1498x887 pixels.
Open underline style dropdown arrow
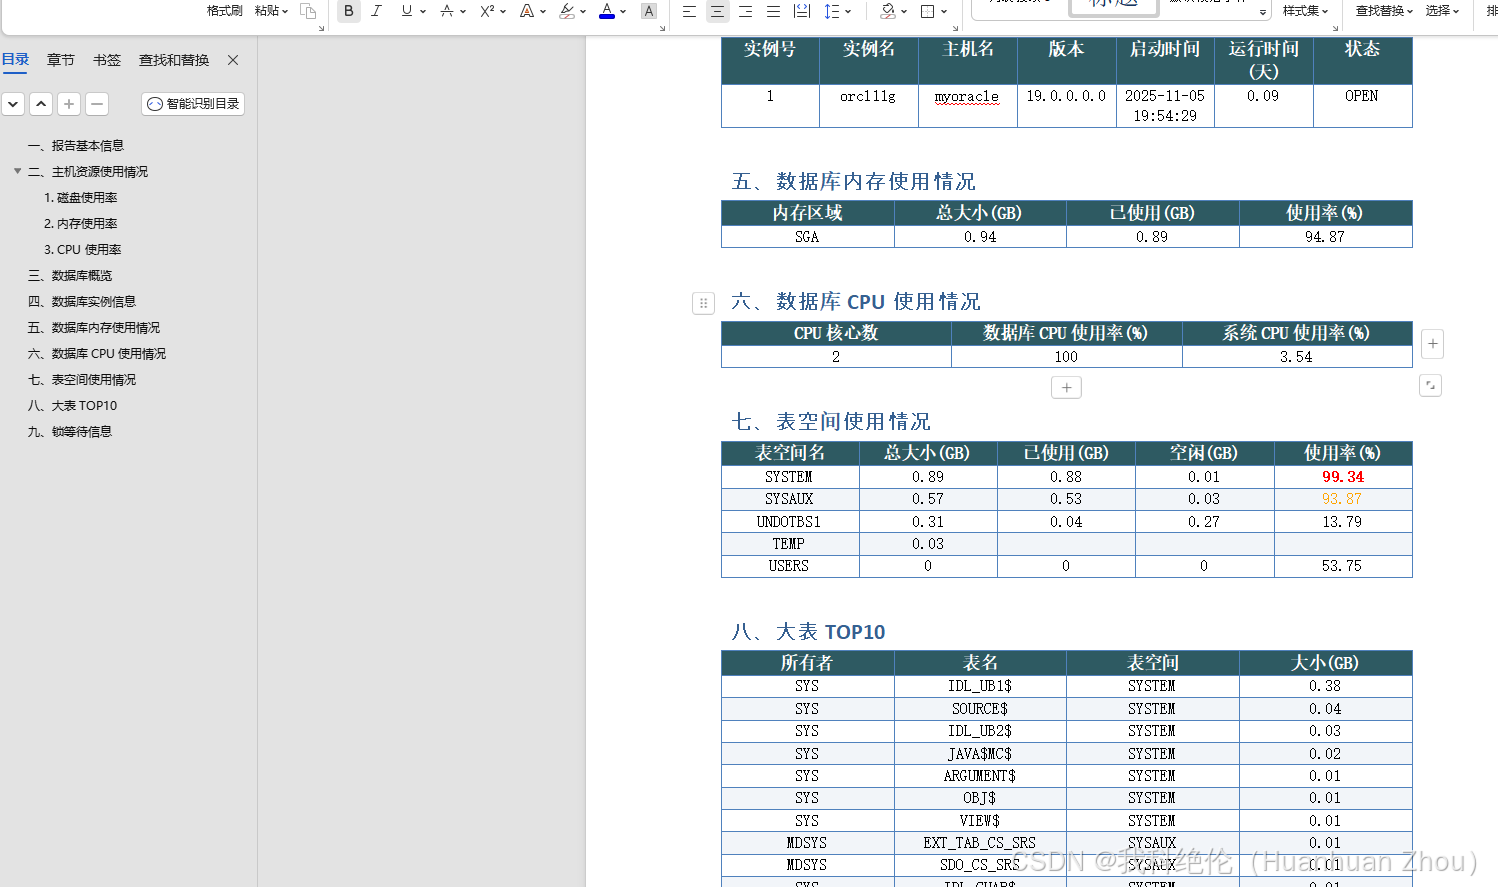[423, 12]
